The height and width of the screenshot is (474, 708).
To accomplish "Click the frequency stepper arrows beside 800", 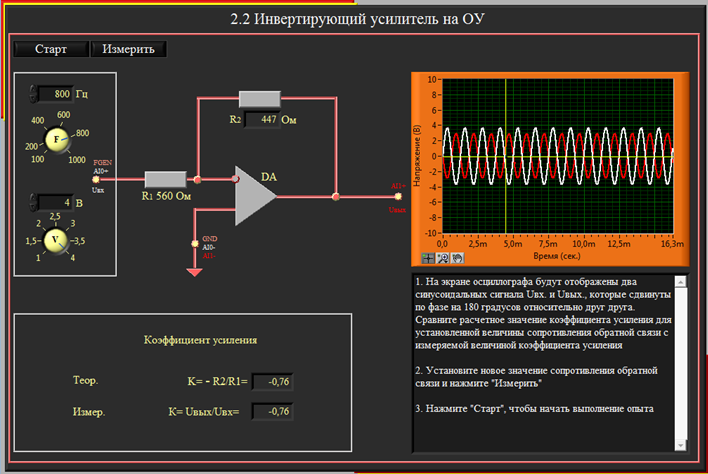I will point(33,94).
